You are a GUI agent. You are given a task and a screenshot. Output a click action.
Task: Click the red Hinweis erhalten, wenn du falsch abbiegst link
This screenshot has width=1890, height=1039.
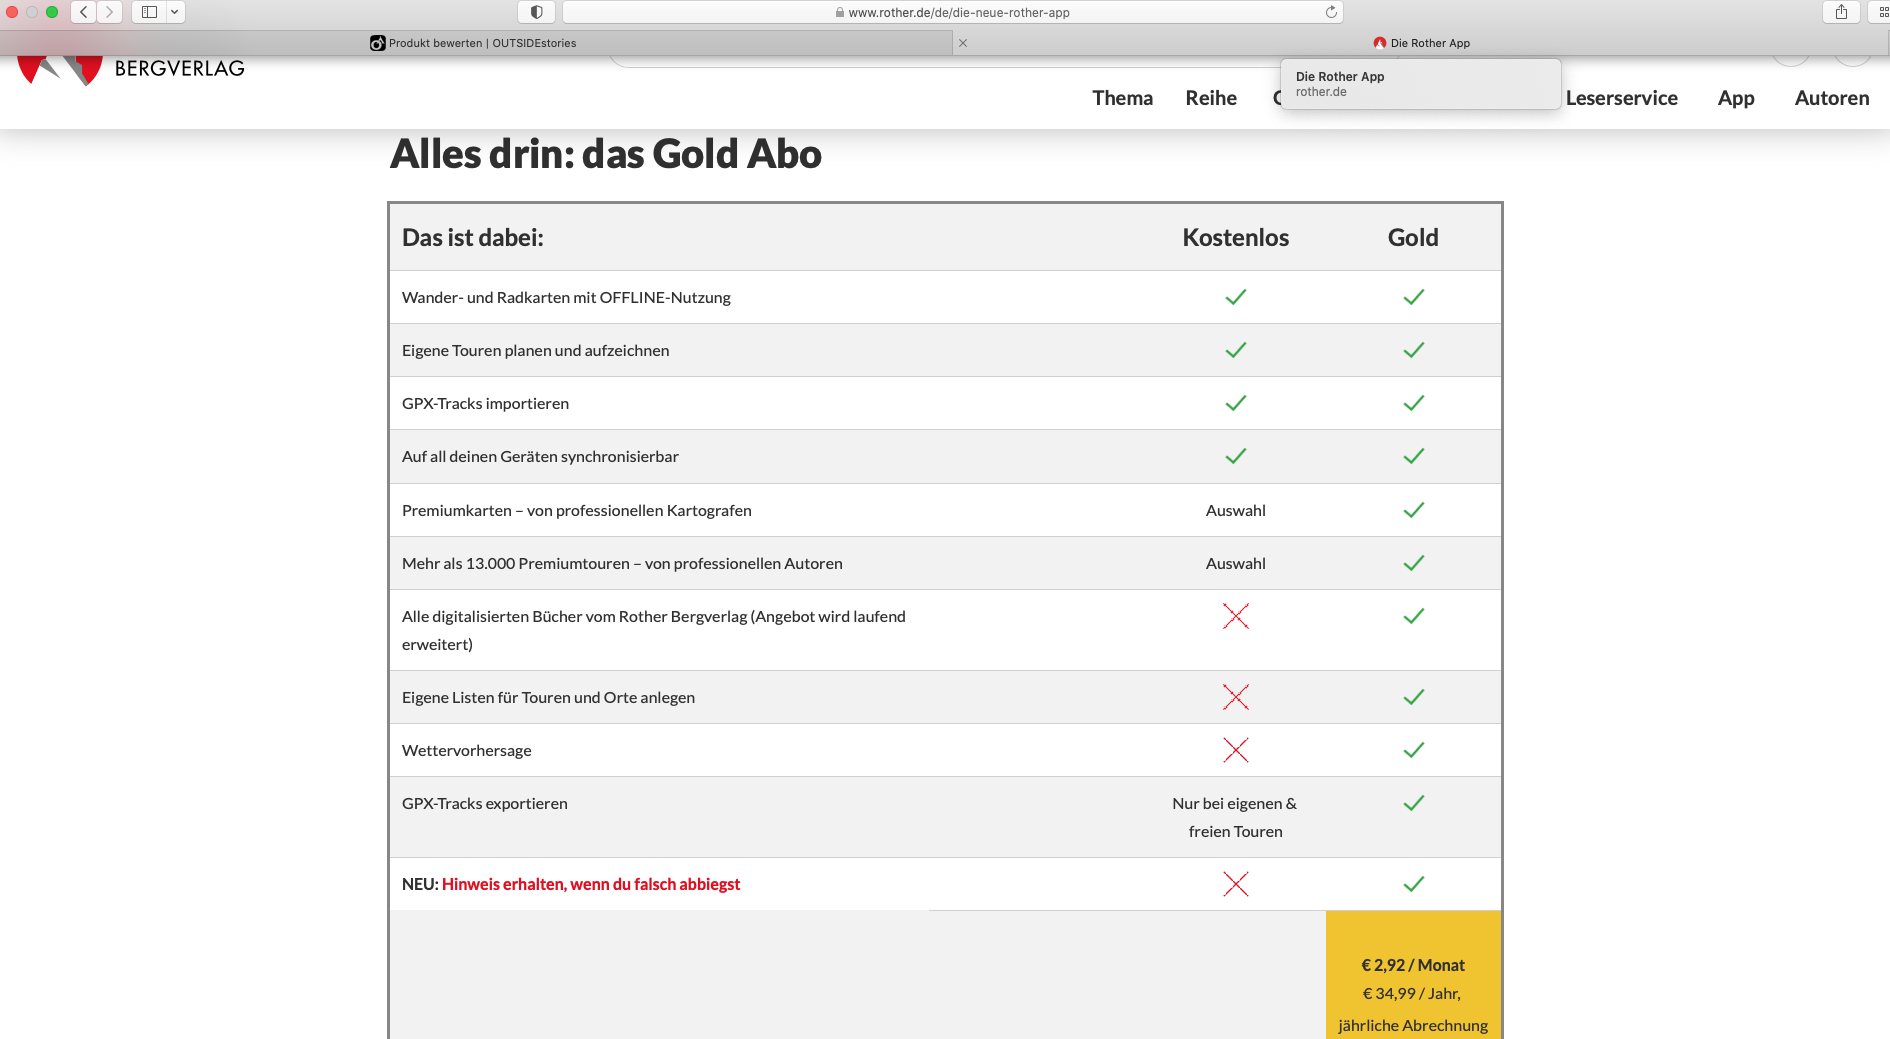pyautogui.click(x=591, y=885)
